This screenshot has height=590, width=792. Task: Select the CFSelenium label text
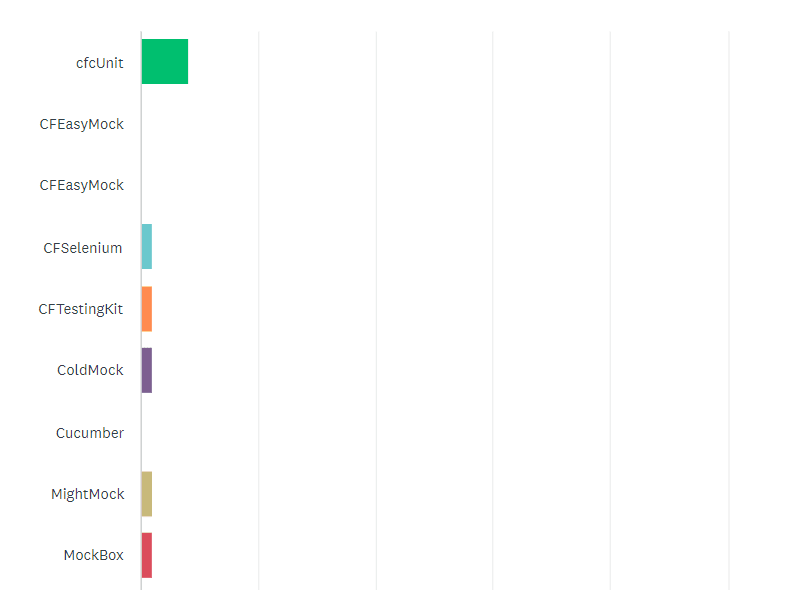pos(83,248)
